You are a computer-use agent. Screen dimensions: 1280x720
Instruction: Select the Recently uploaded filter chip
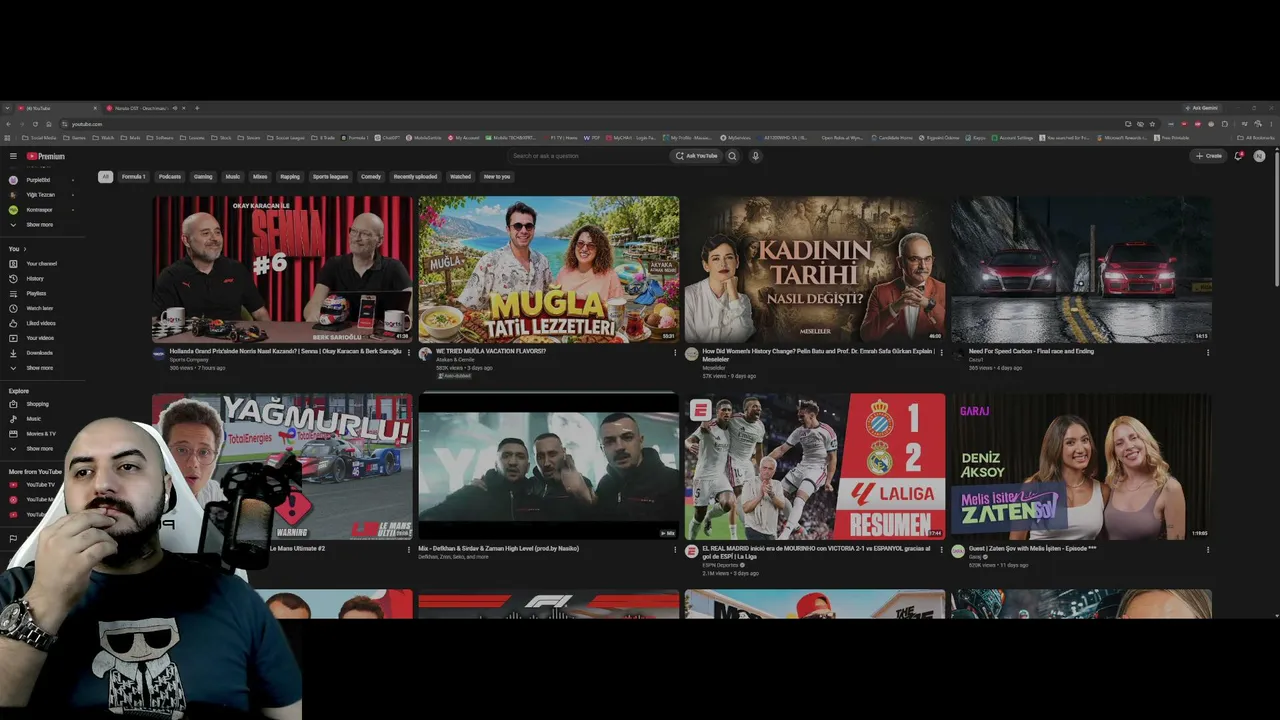(415, 177)
